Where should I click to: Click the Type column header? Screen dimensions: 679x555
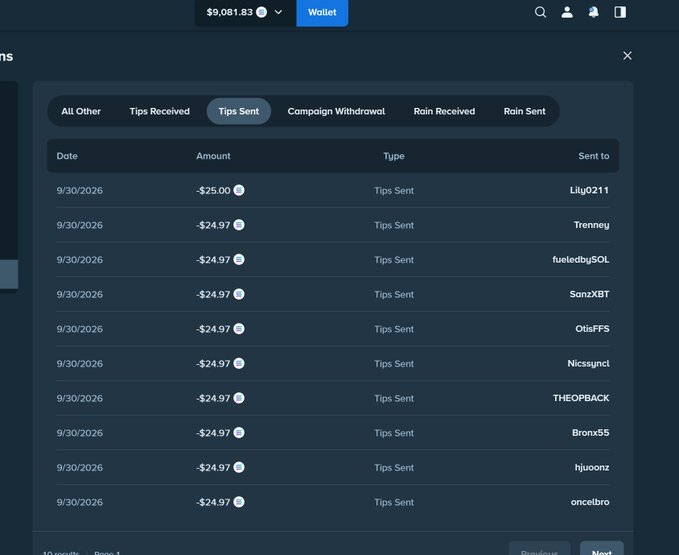click(394, 156)
